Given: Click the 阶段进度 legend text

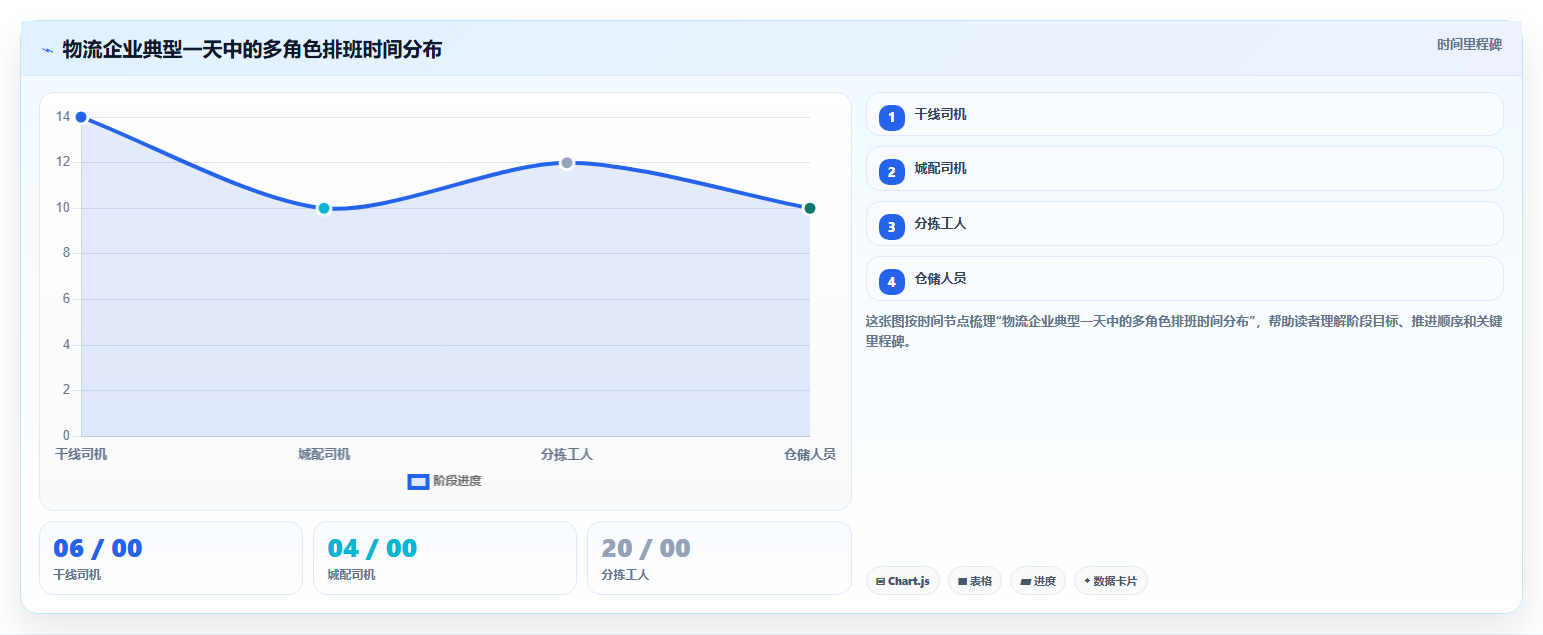Looking at the screenshot, I should click(457, 482).
